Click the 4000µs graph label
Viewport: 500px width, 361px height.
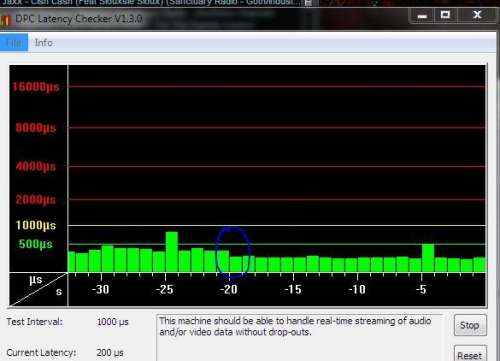36,166
